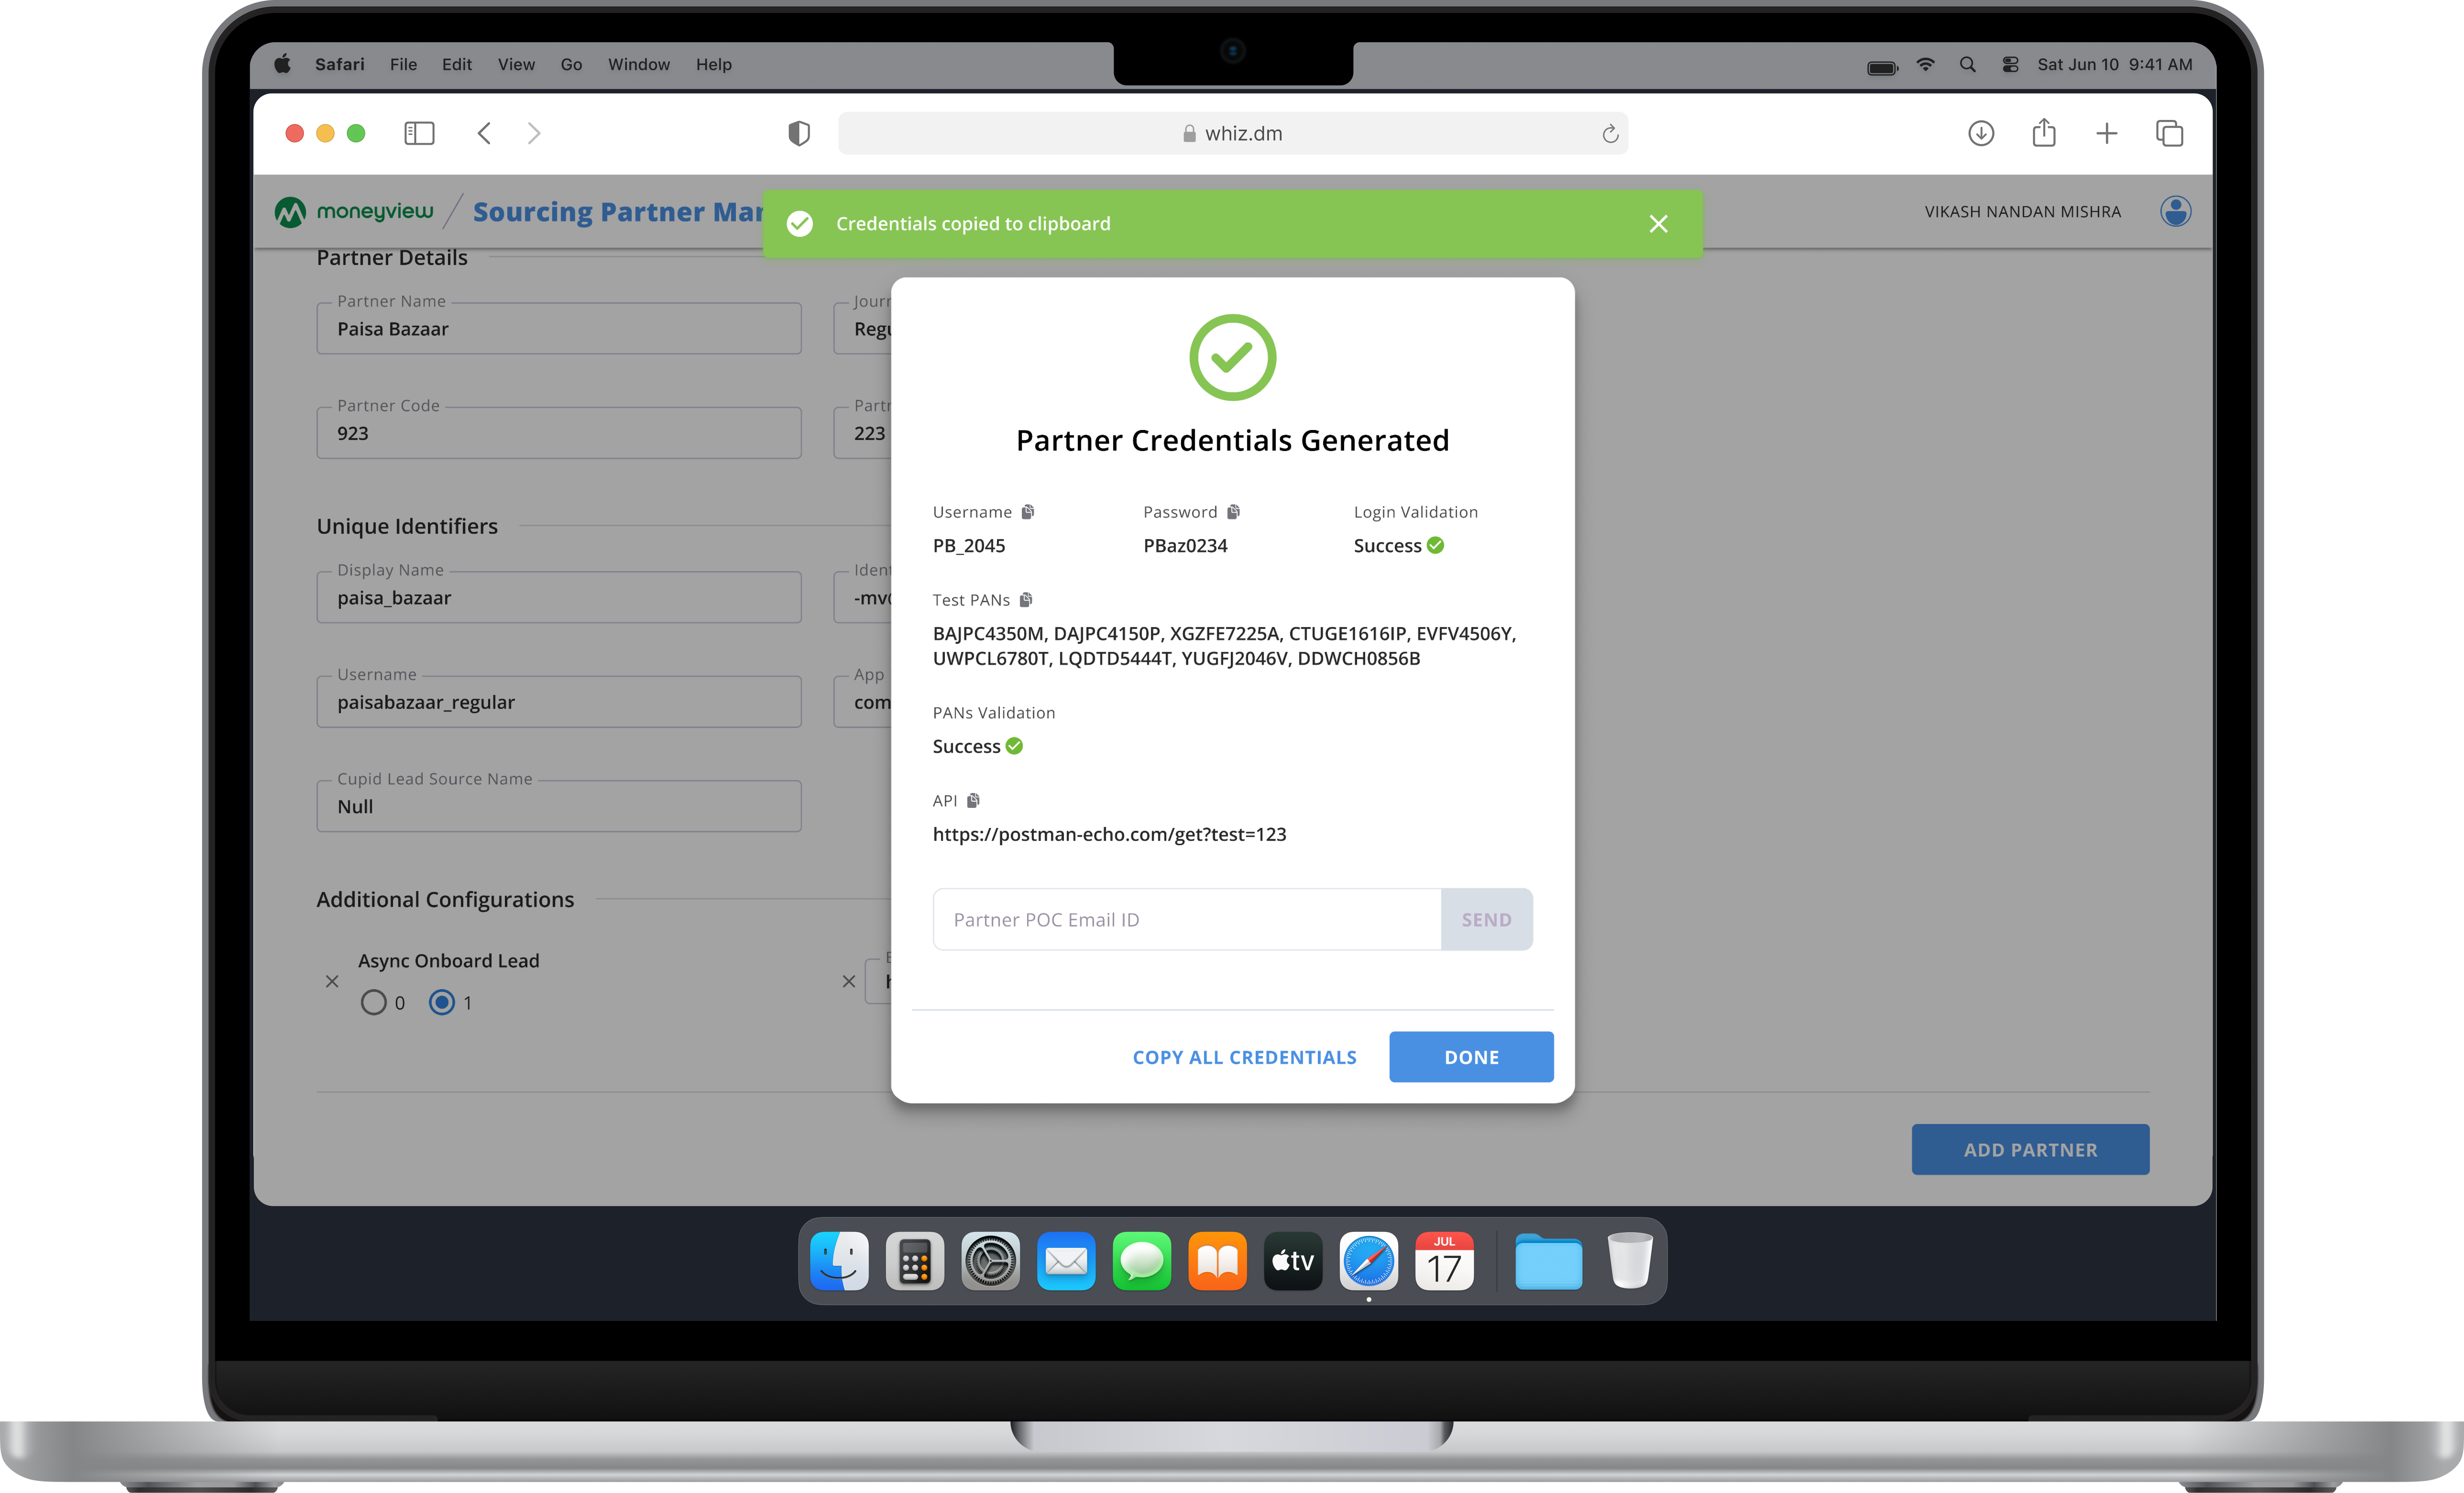Open the Window menu in menu bar
The height and width of the screenshot is (1493, 2464).
(x=638, y=65)
